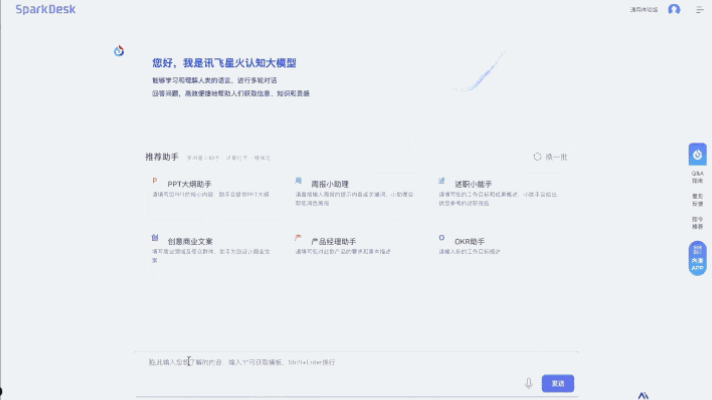712x400 pixels.
Task: Click the link beside the avatar
Action: tap(643, 10)
